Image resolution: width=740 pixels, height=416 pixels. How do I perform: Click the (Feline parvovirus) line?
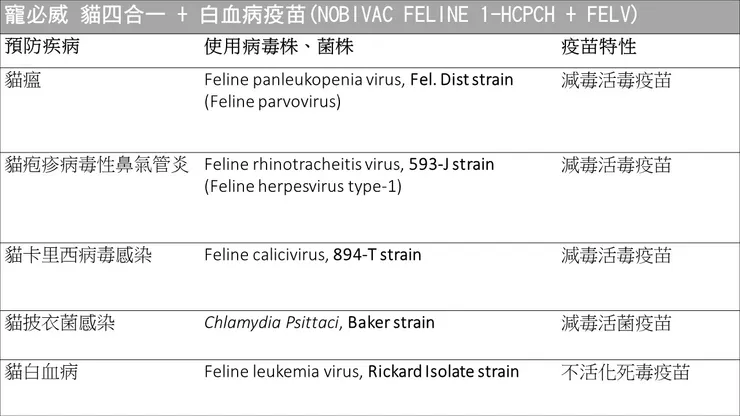pyautogui.click(x=272, y=101)
